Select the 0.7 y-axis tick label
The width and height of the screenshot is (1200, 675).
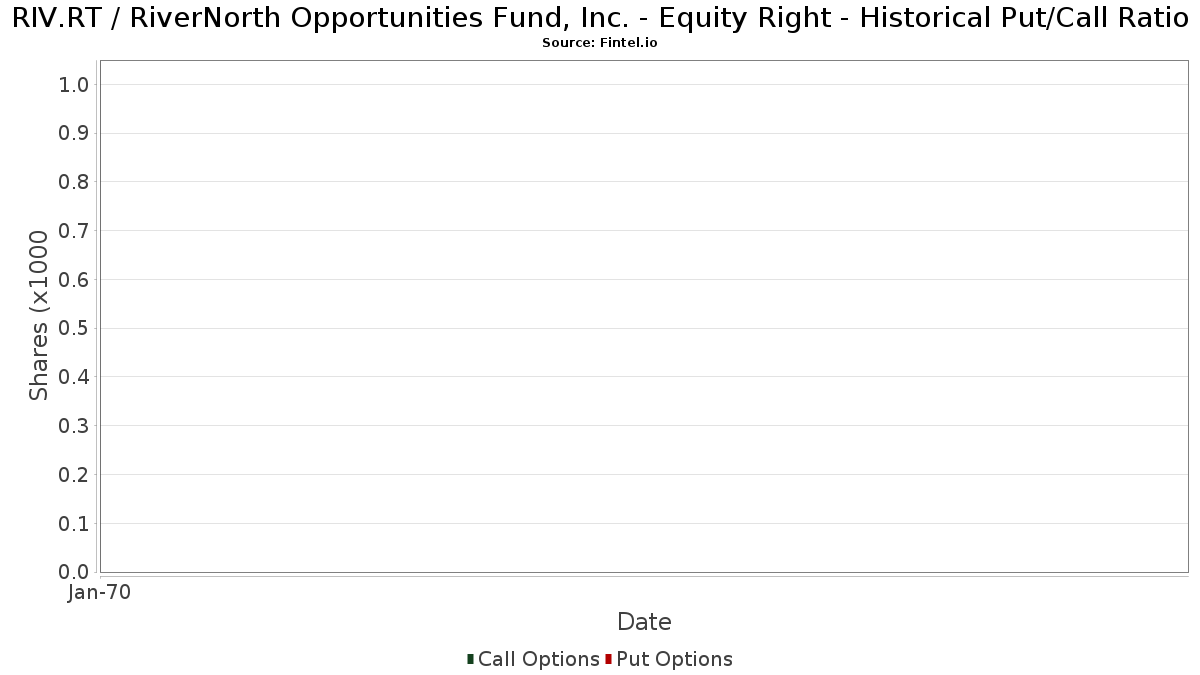point(74,231)
